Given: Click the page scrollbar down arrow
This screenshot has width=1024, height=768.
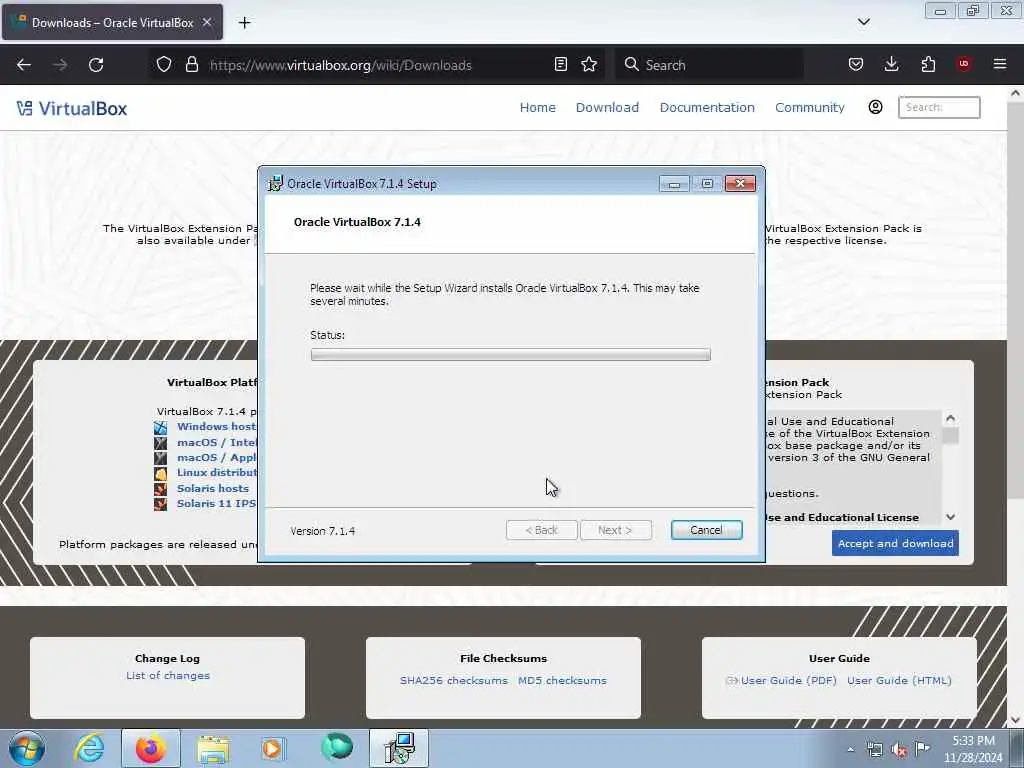Looking at the screenshot, I should pyautogui.click(x=1015, y=720).
